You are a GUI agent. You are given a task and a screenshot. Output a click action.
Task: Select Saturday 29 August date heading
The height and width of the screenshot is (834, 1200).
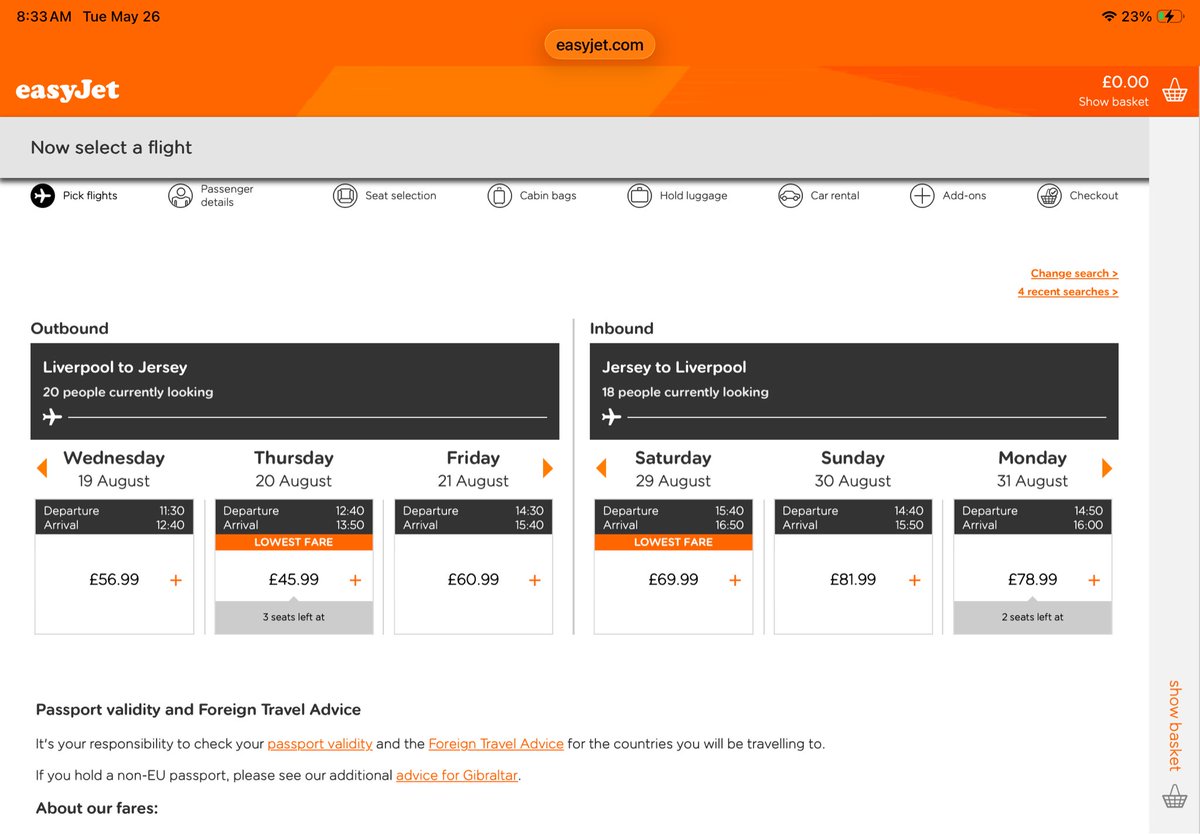click(673, 469)
